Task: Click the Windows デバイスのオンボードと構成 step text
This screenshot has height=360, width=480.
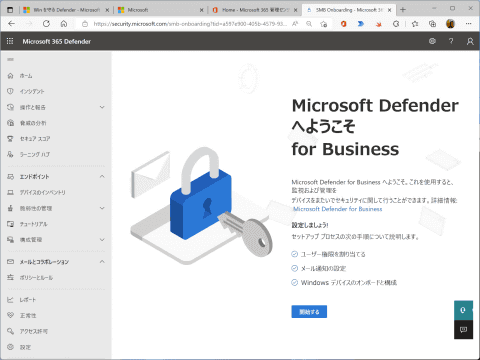Action: pos(349,283)
